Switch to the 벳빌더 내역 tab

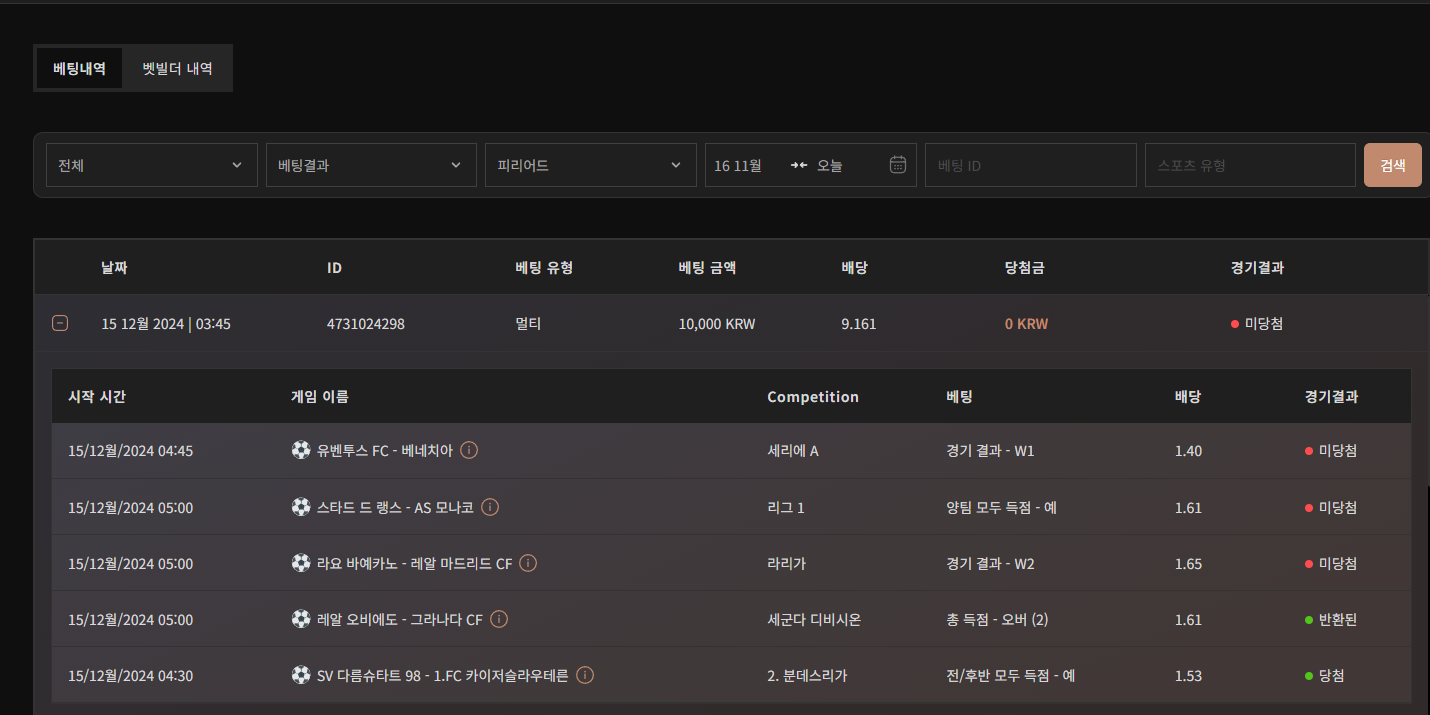click(x=177, y=69)
